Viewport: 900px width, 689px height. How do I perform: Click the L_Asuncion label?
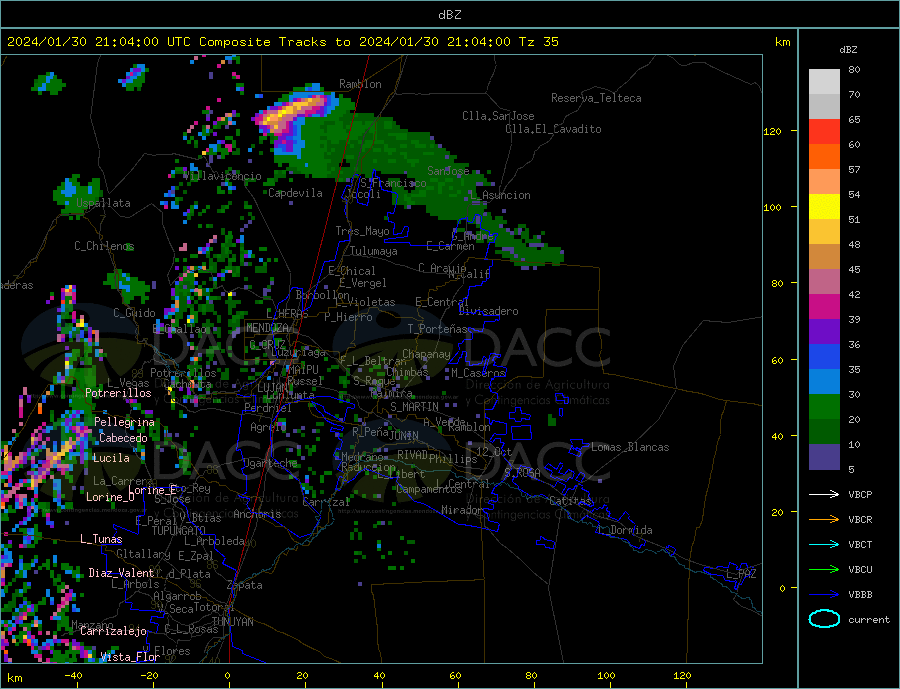pyautogui.click(x=501, y=195)
